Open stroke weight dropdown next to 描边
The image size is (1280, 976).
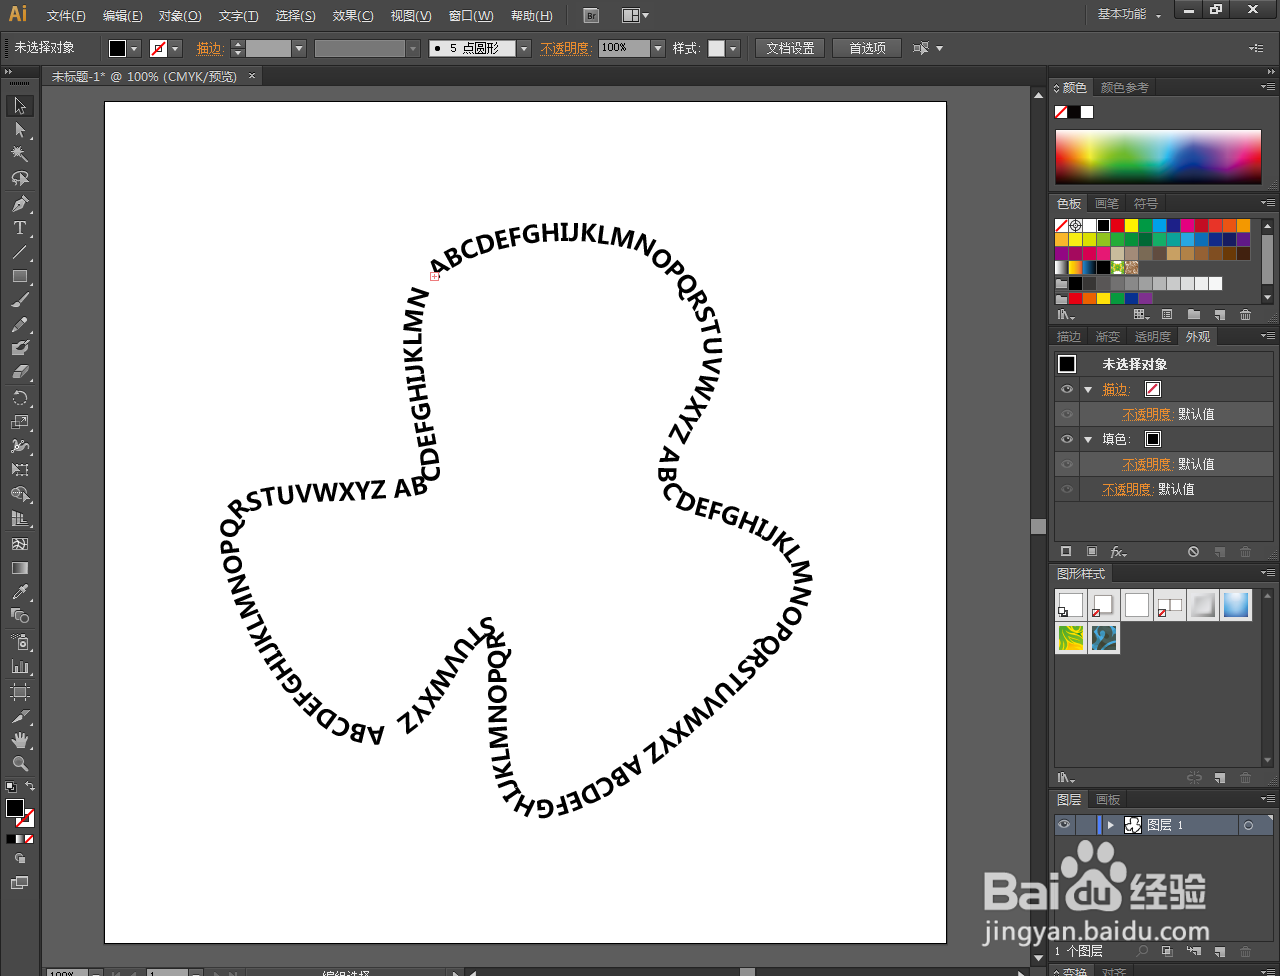tap(299, 48)
